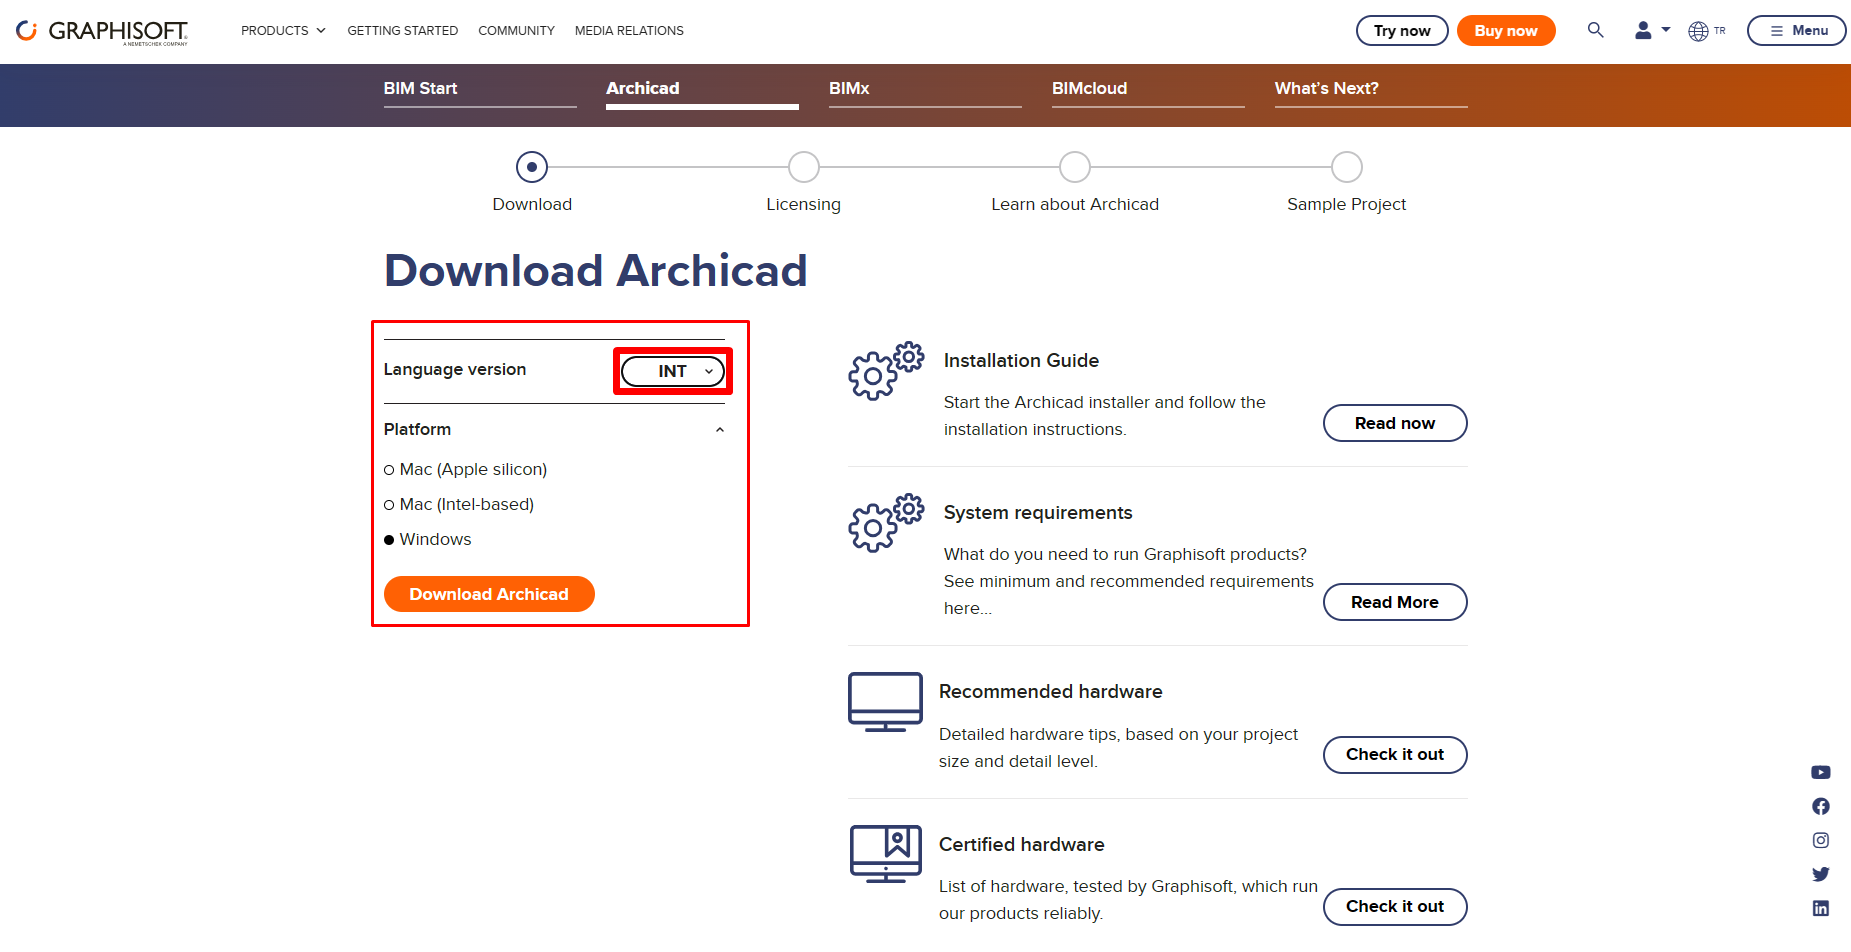Image resolution: width=1851 pixels, height=952 pixels.
Task: Click the Graphisoft logo
Action: click(102, 32)
